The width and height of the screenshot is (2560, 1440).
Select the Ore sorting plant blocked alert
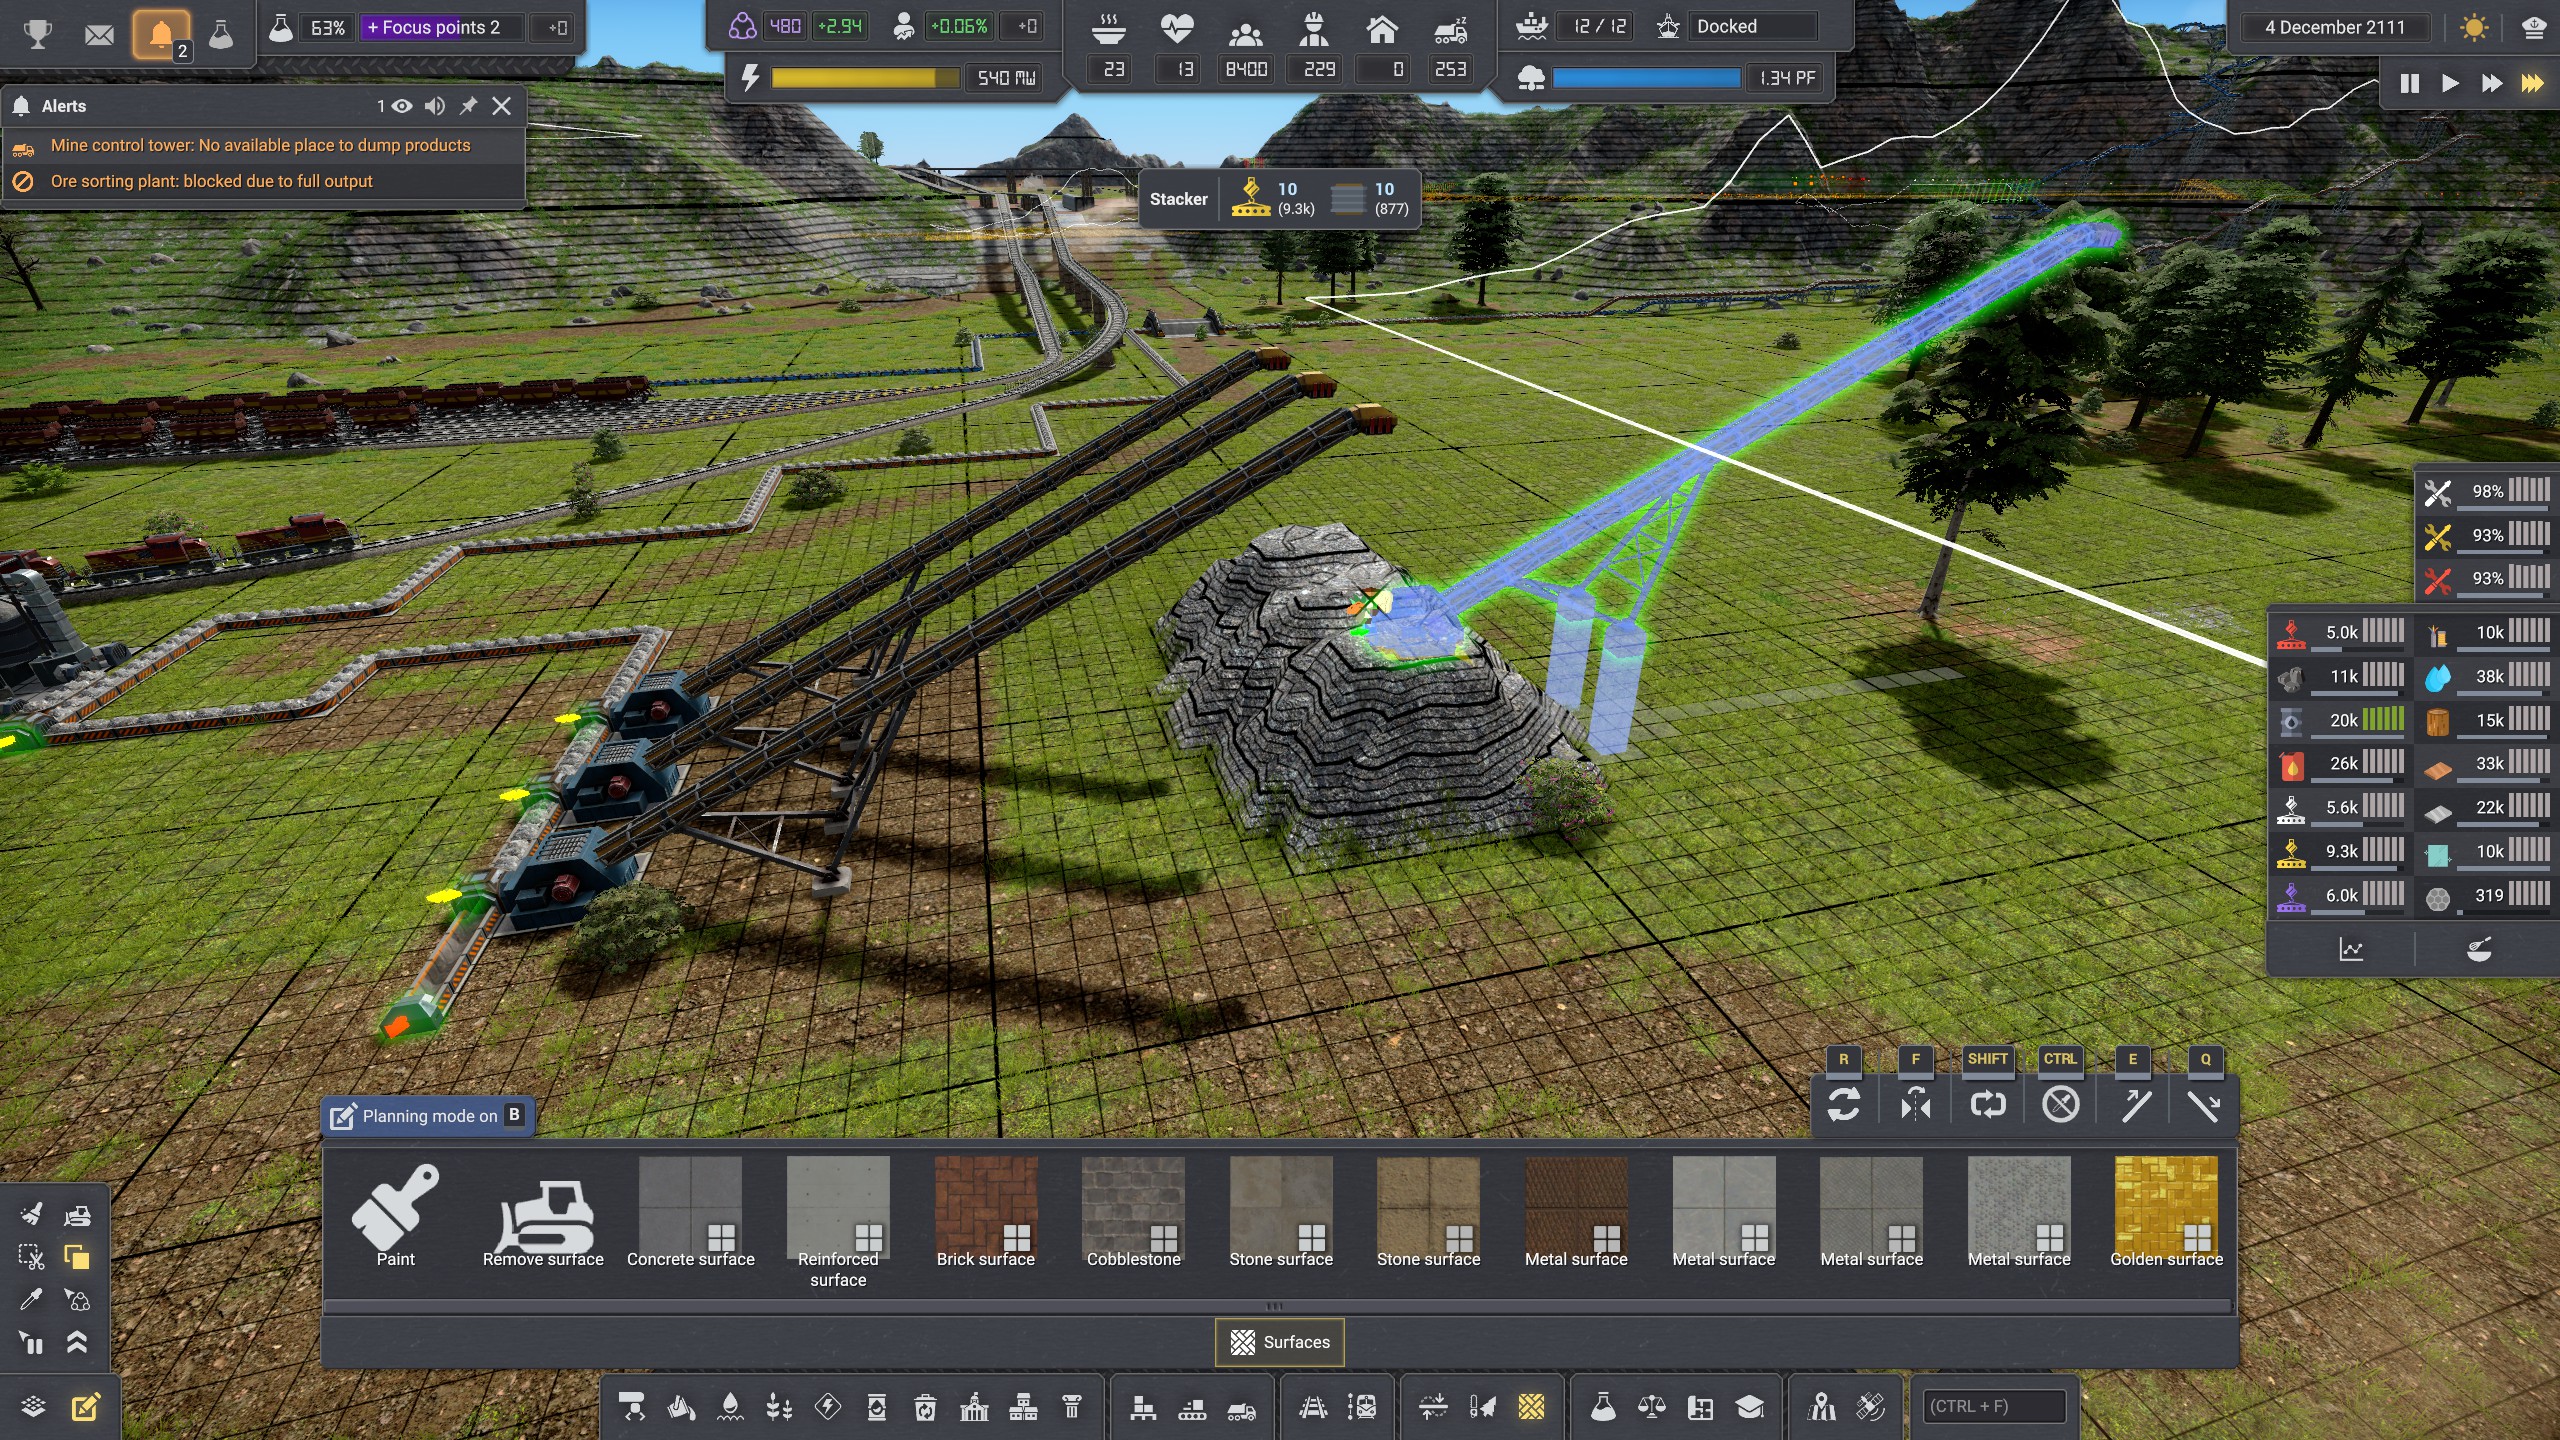pos(264,181)
